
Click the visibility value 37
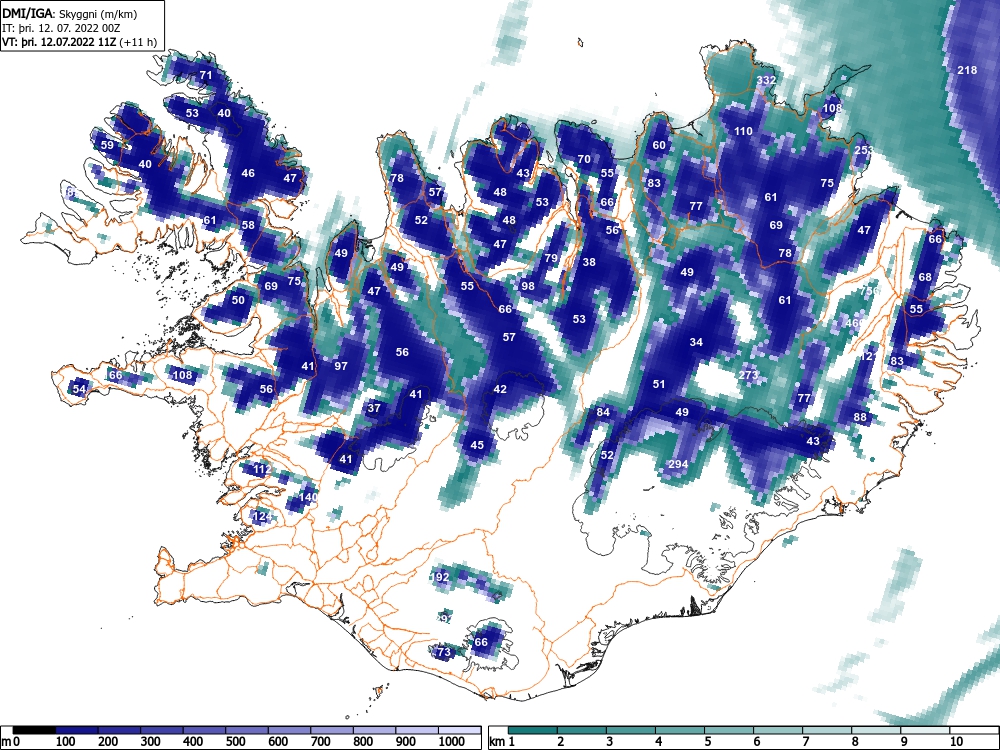coord(374,408)
